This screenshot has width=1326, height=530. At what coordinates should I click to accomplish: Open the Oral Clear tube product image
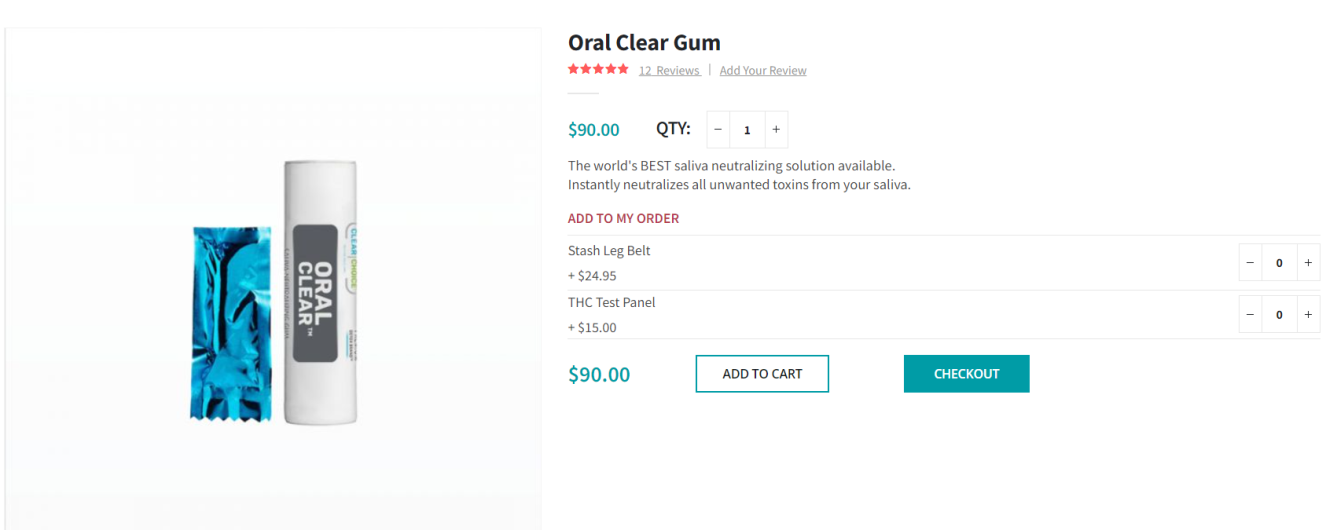click(x=320, y=292)
